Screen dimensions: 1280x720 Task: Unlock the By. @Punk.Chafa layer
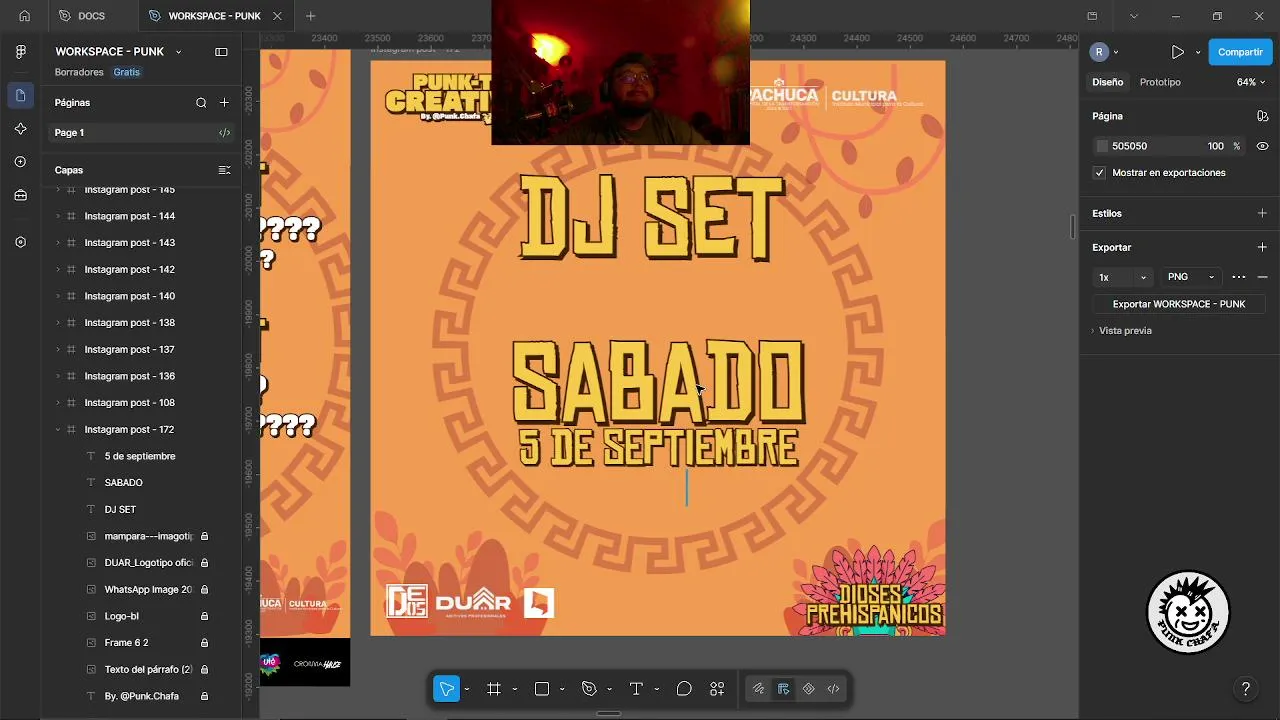click(x=204, y=696)
